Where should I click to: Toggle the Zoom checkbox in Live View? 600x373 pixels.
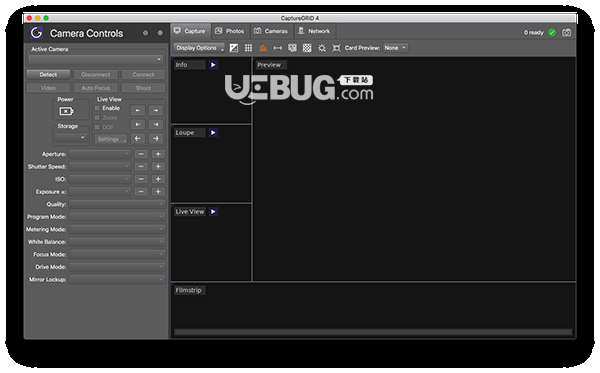click(97, 118)
